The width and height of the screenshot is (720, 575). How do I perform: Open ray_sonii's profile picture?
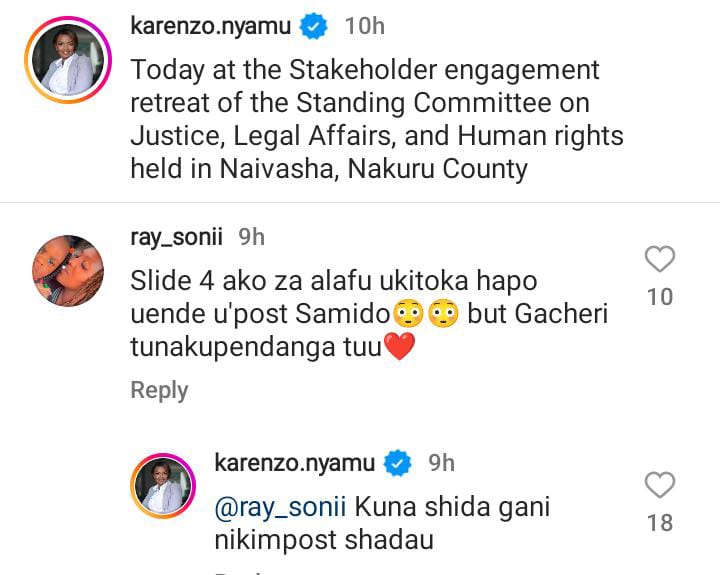(x=68, y=271)
